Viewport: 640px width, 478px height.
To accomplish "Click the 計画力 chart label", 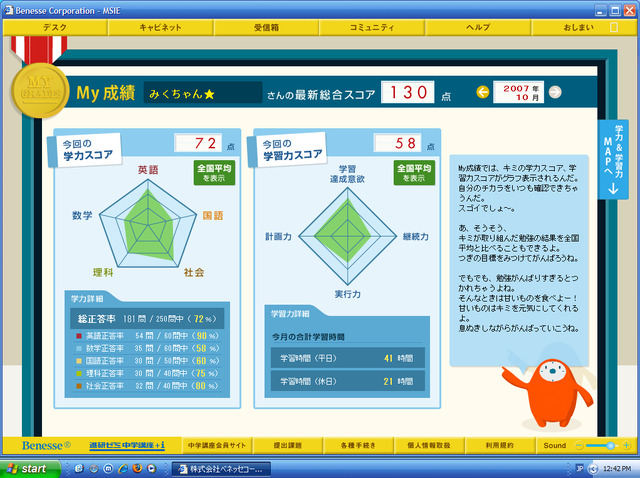I will coord(278,237).
